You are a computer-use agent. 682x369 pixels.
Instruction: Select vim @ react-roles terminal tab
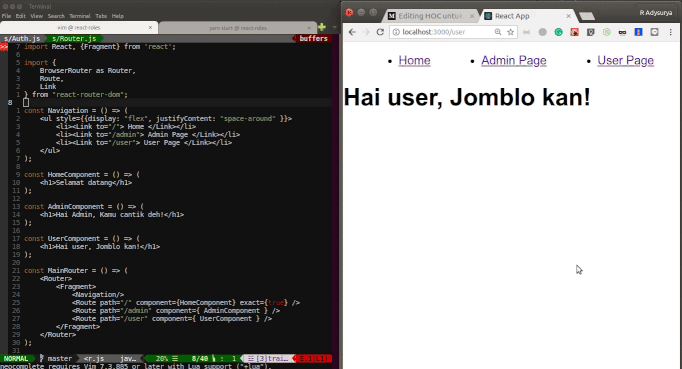[79, 27]
